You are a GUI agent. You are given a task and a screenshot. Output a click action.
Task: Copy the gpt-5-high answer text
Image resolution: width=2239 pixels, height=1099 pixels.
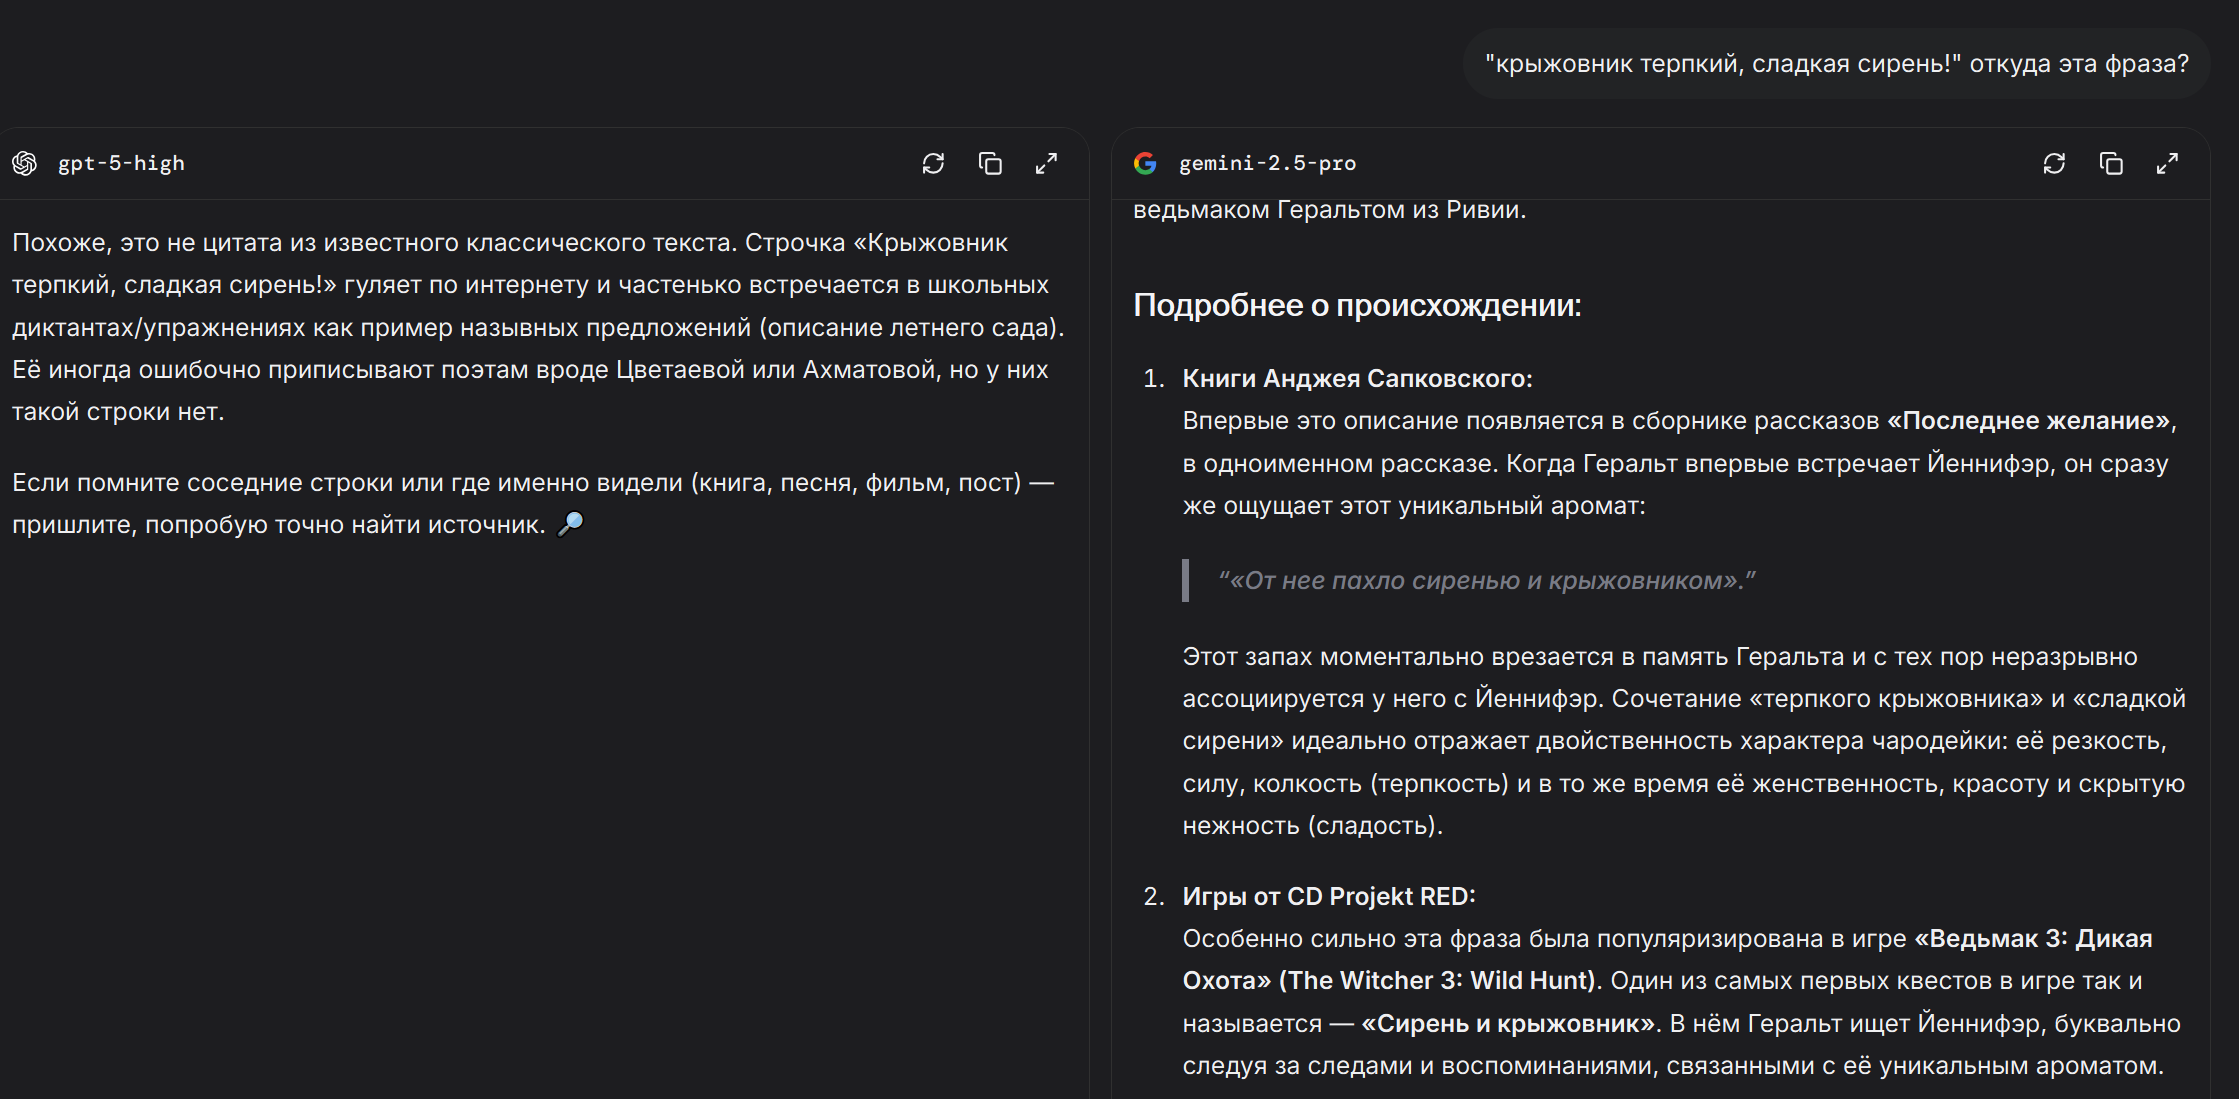990,163
